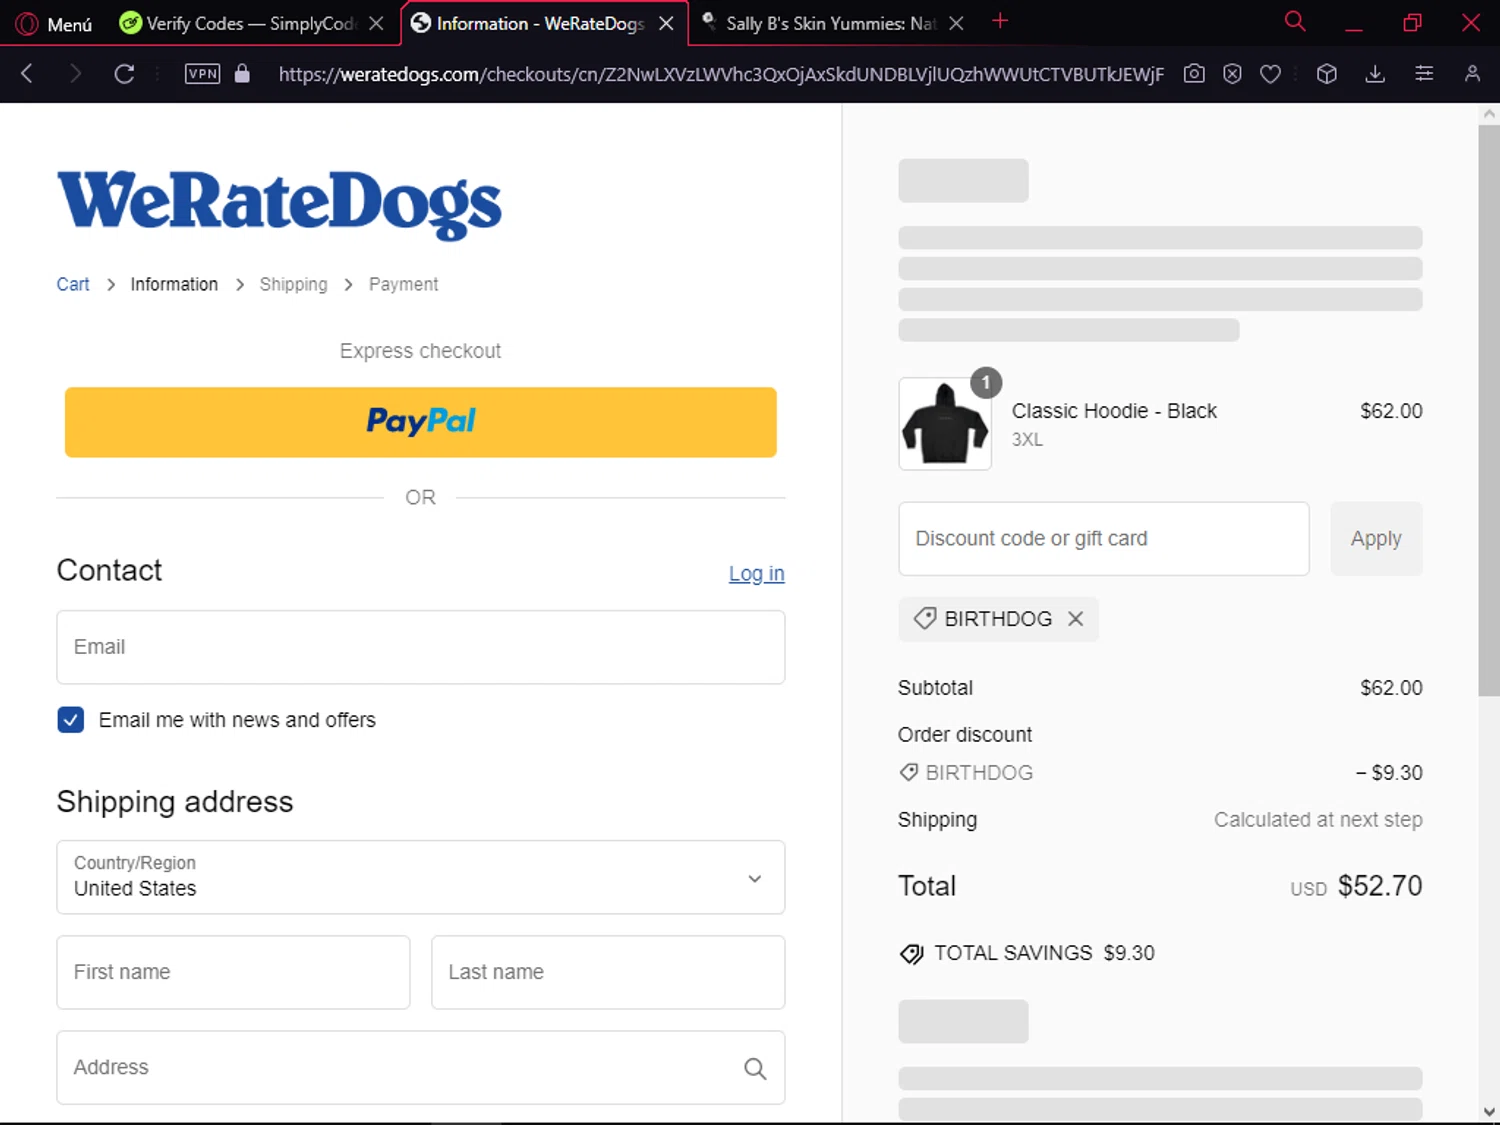Click the order discount BIRTHDOG tag icon
Image resolution: width=1500 pixels, height=1125 pixels.
pyautogui.click(x=908, y=773)
